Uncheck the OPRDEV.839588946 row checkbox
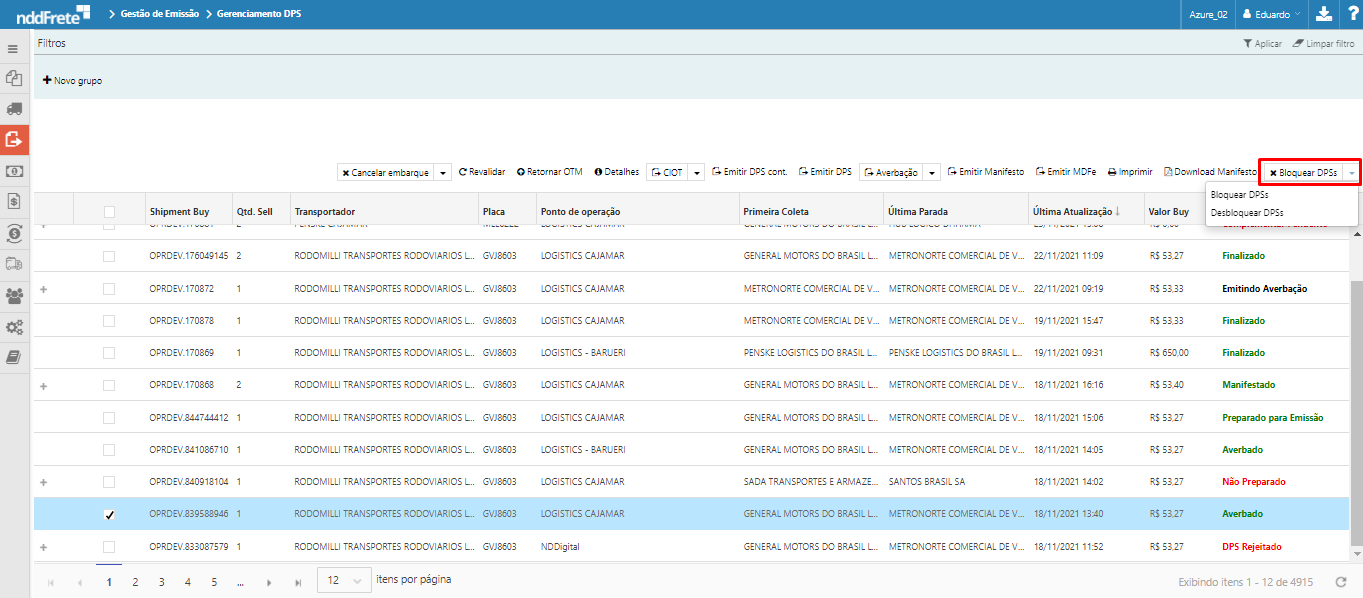The width and height of the screenshot is (1363, 598). tap(109, 514)
